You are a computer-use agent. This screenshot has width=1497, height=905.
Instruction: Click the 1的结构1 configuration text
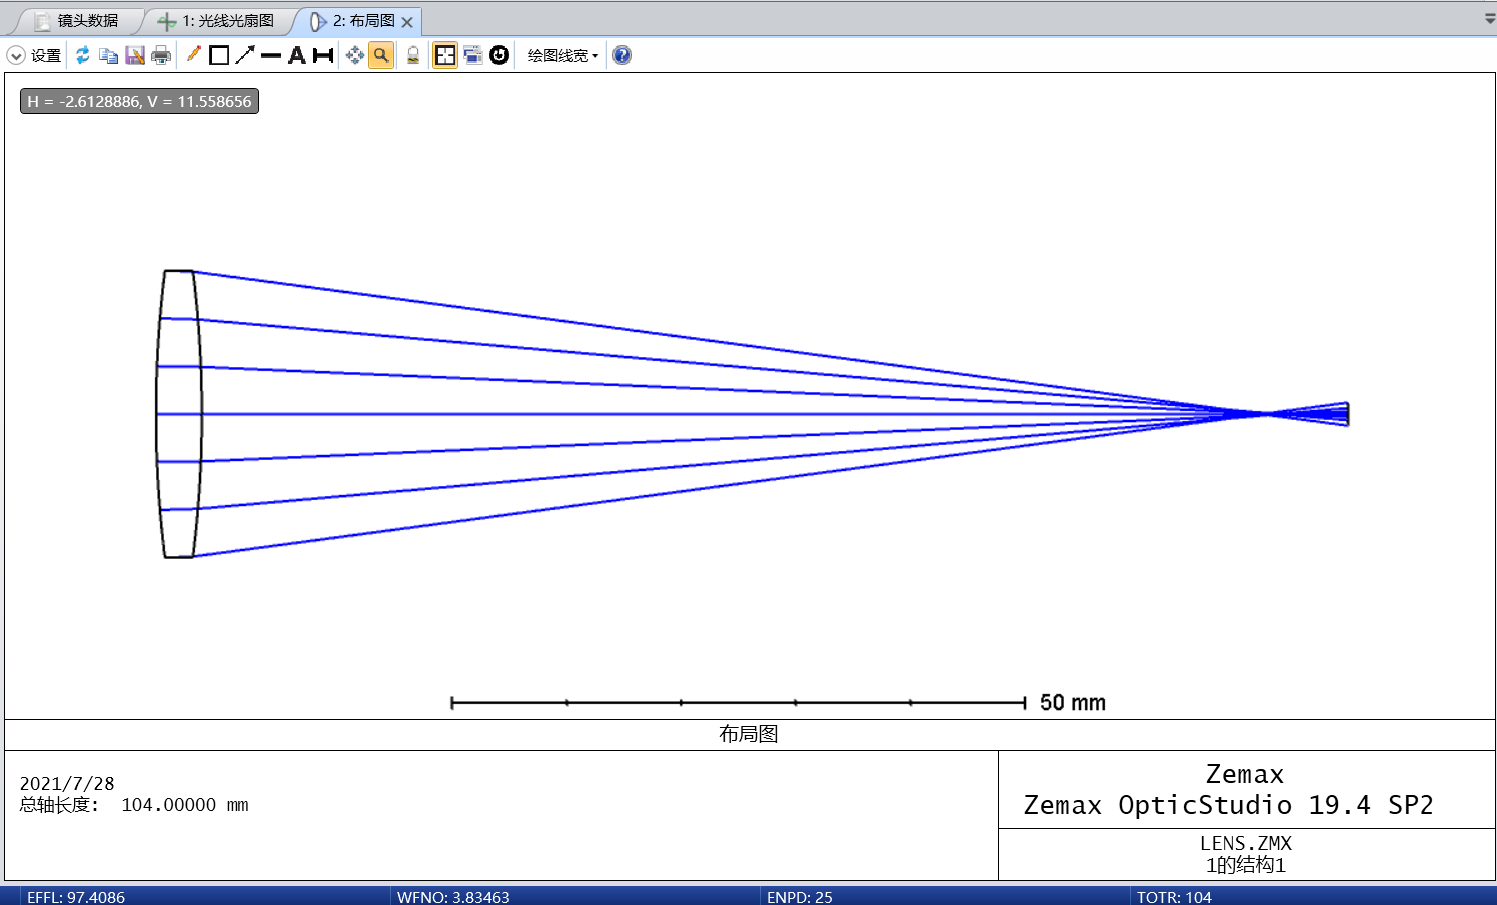tap(1246, 865)
